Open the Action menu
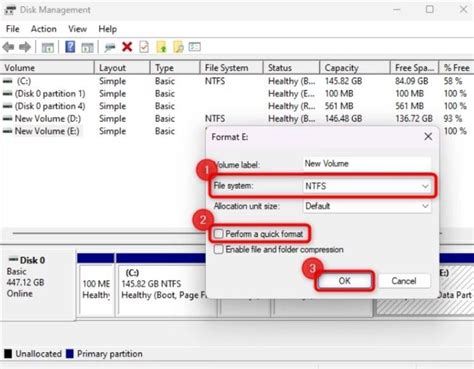 pos(44,29)
